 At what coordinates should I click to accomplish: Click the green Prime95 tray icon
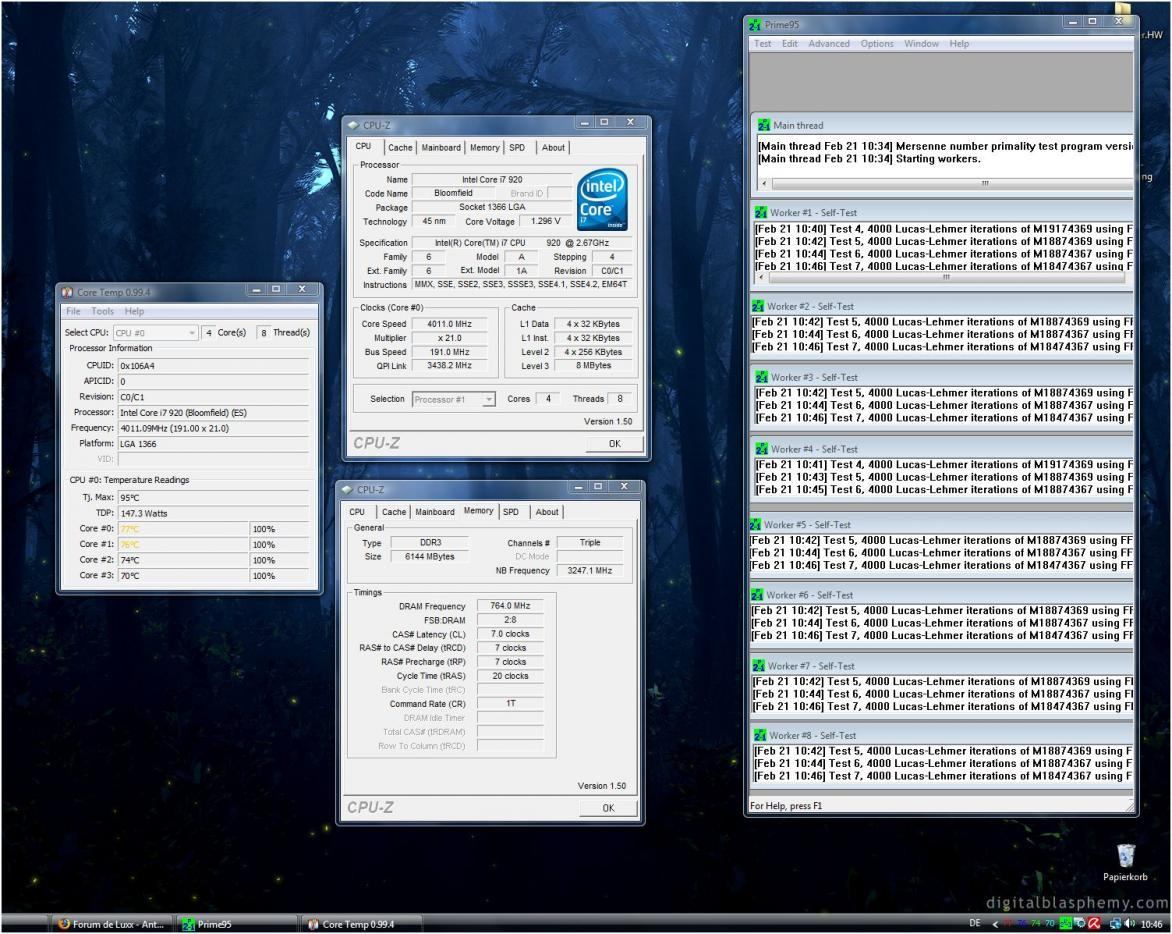coord(1066,924)
